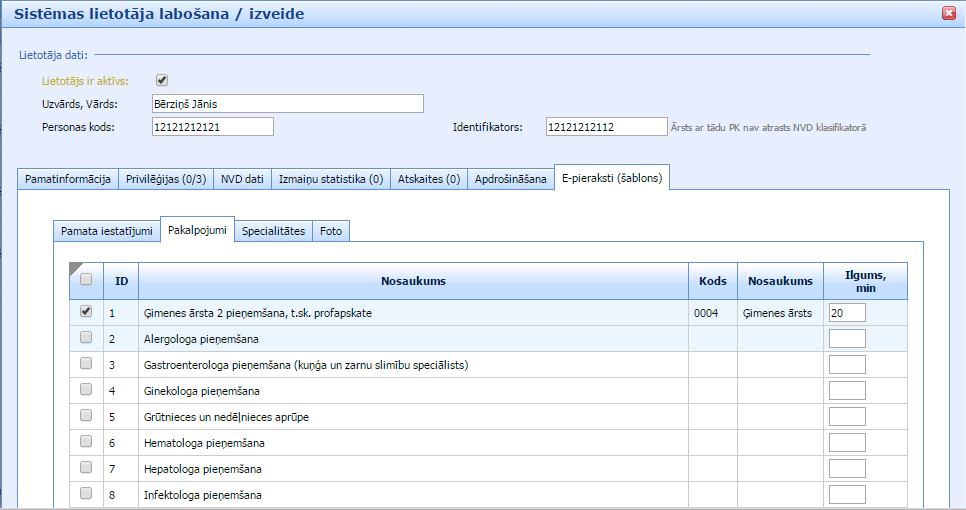This screenshot has height=510, width=966.
Task: Go to Izmaiņu statistika (0) tab
Action: pyautogui.click(x=330, y=179)
